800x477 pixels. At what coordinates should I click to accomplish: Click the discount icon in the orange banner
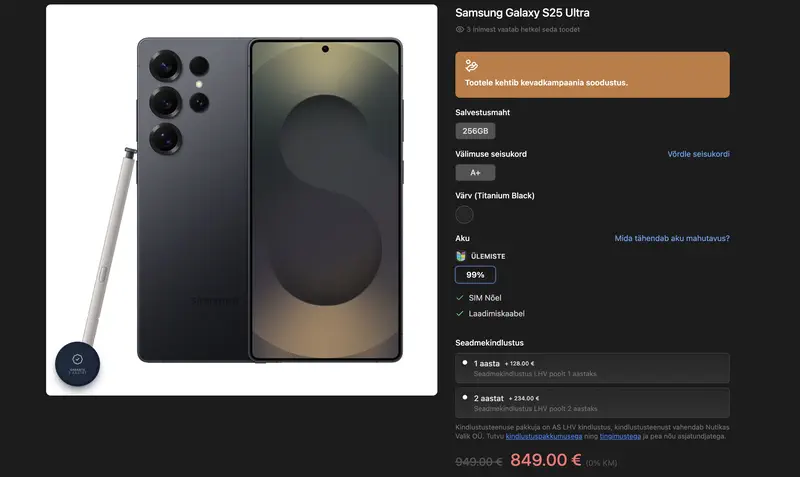pyautogui.click(x=471, y=65)
